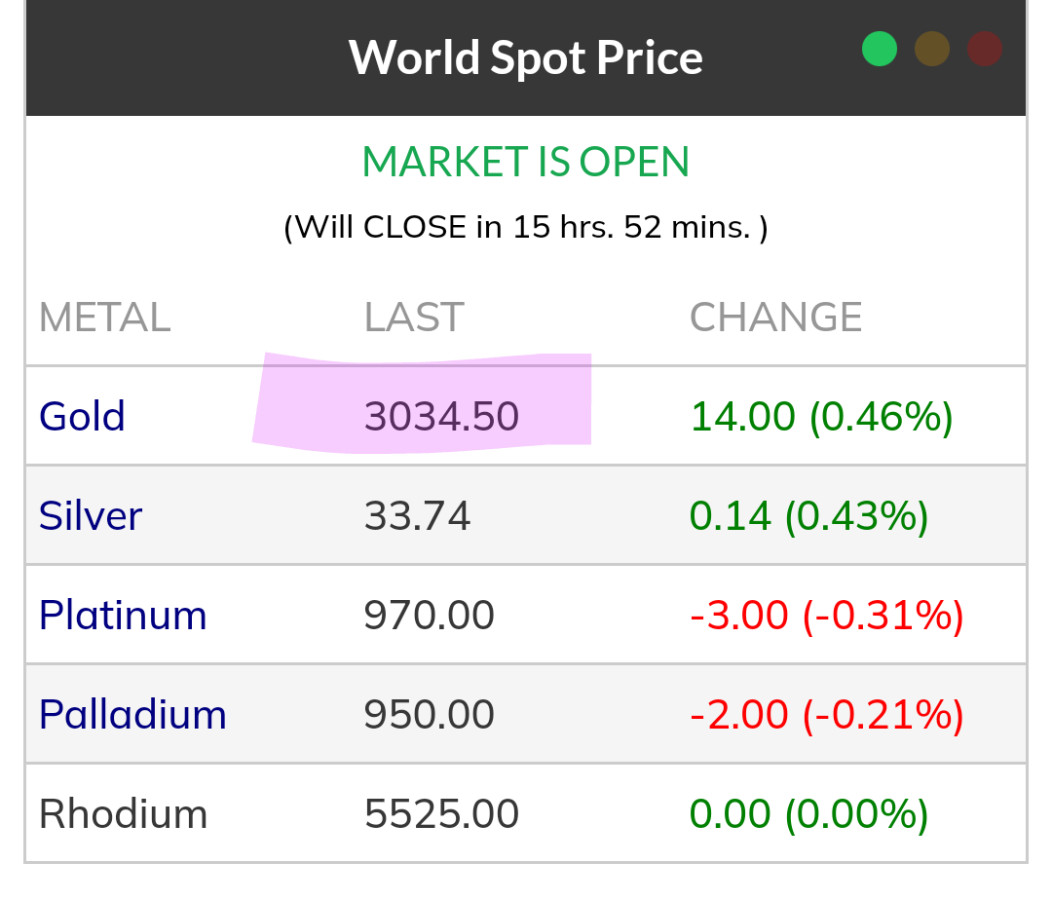The height and width of the screenshot is (900, 1052).
Task: Click Platinum last price 970.00
Action: (x=428, y=614)
